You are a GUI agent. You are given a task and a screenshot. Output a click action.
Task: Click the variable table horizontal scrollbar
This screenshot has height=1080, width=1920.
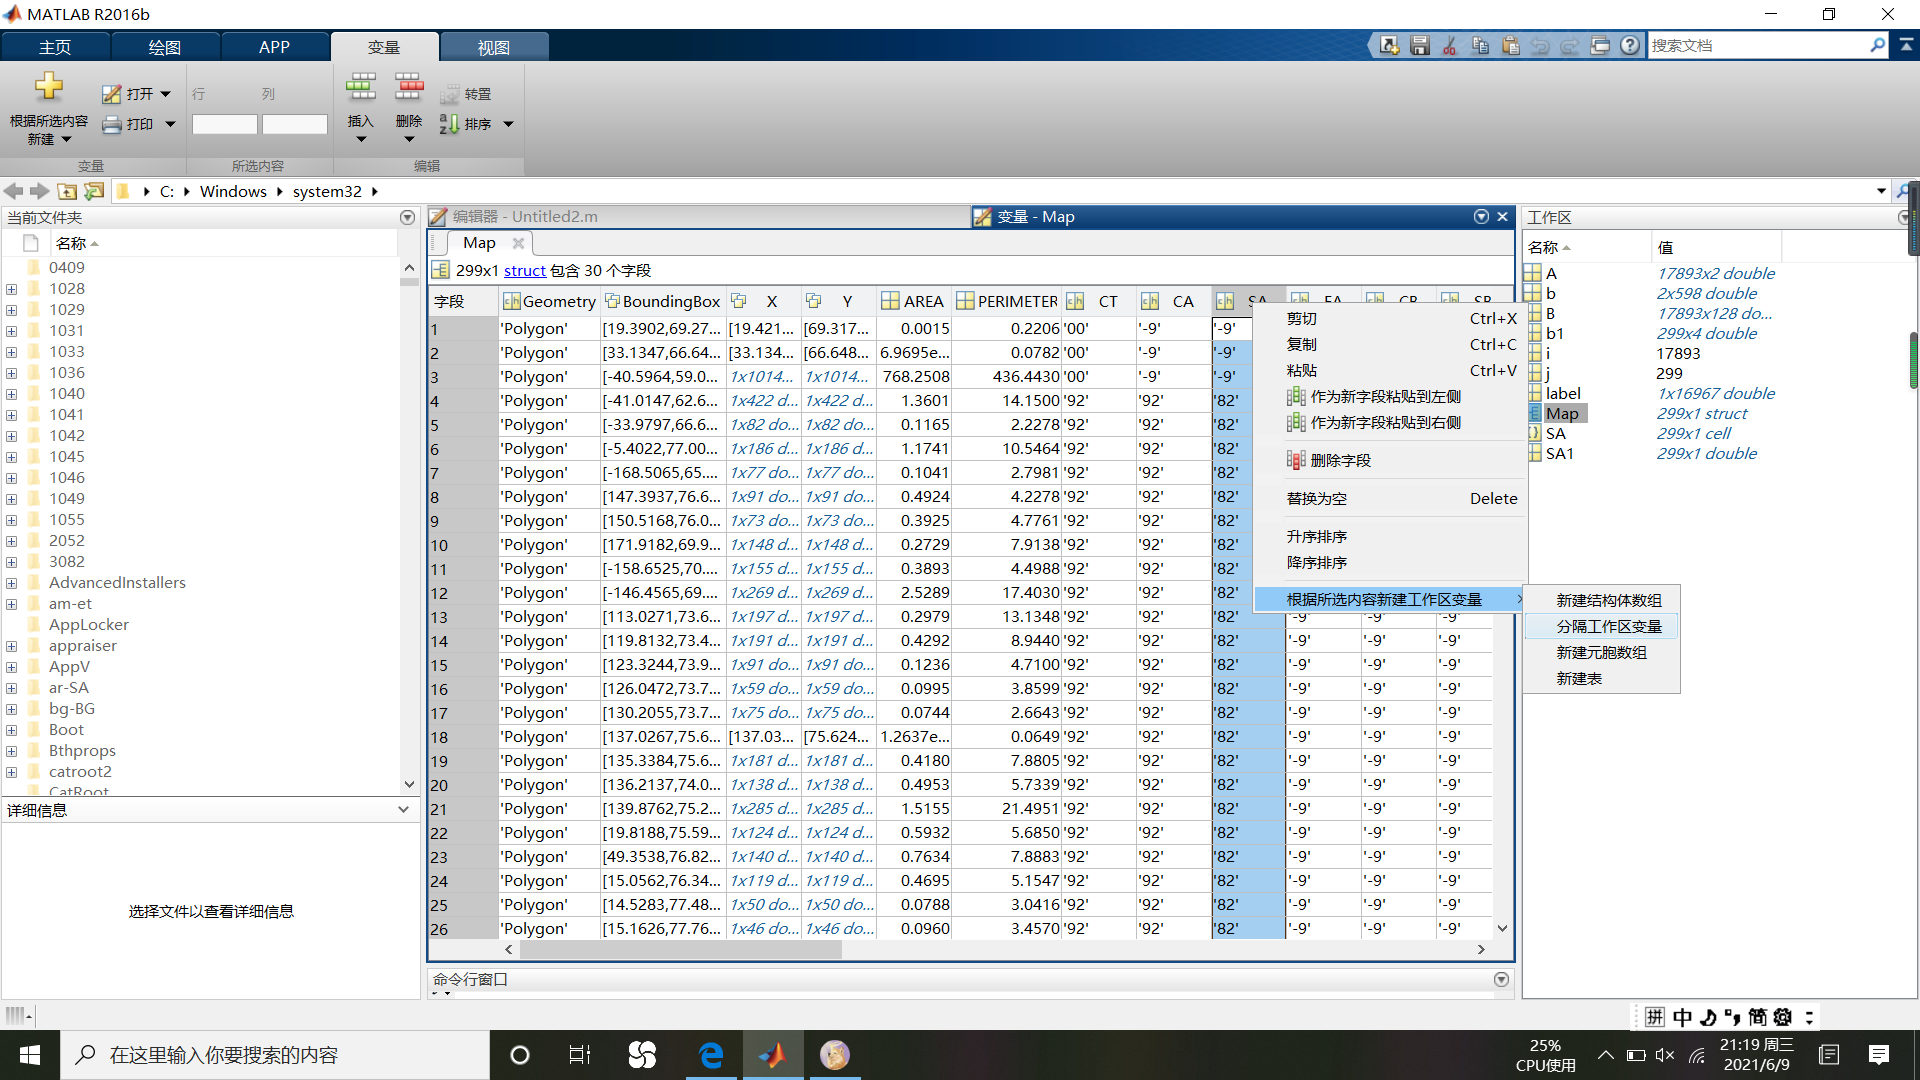pyautogui.click(x=680, y=950)
